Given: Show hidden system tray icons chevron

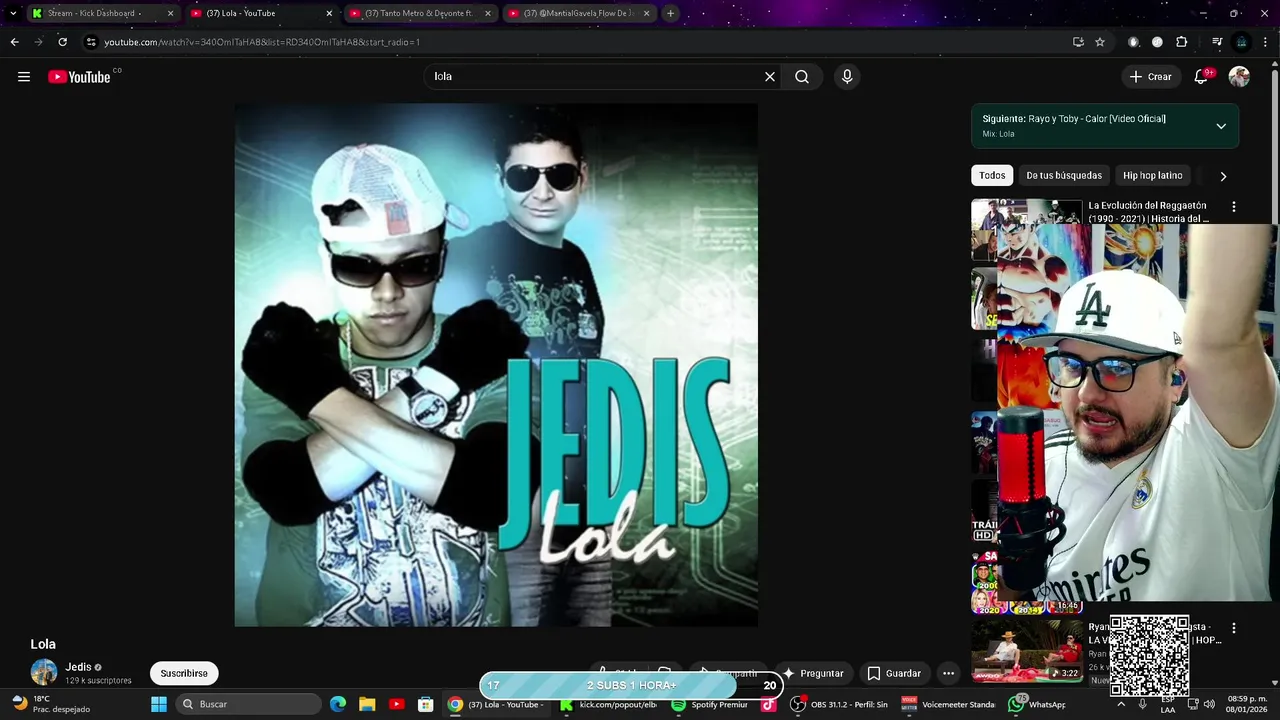Looking at the screenshot, I should coord(1120,704).
